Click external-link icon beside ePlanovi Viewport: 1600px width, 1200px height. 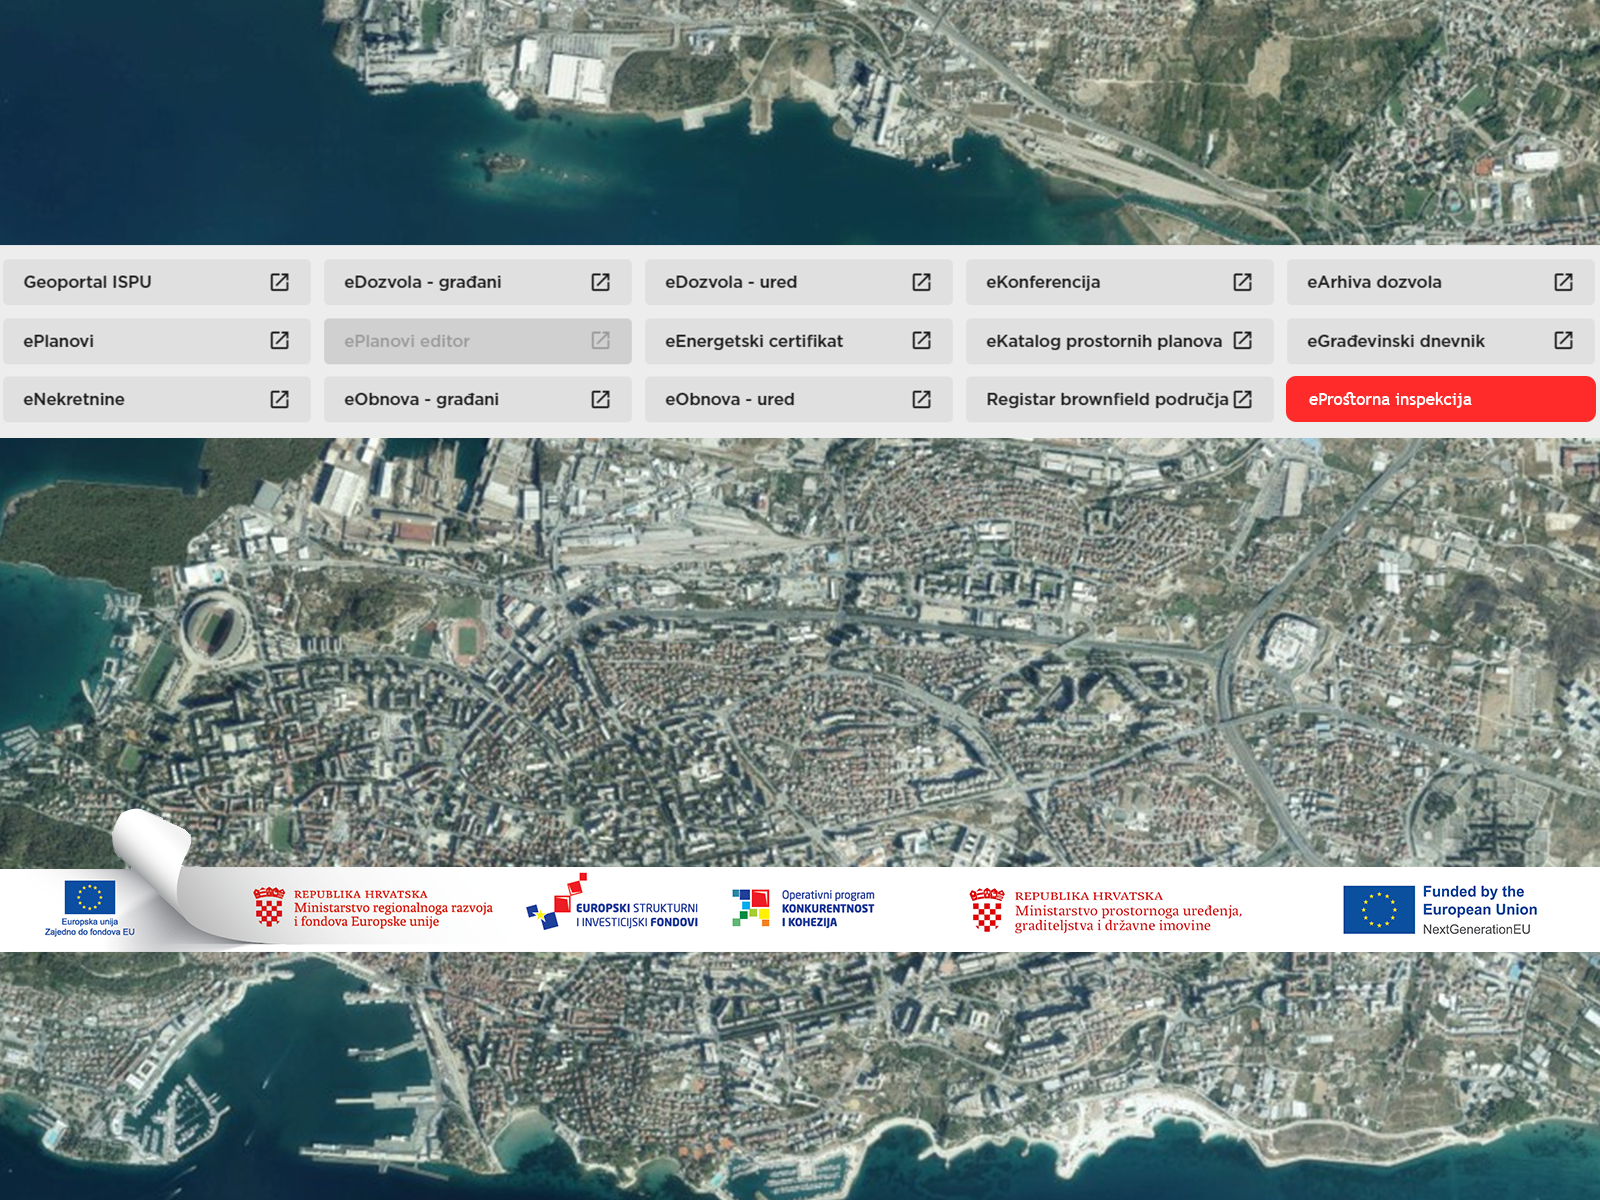pyautogui.click(x=280, y=341)
